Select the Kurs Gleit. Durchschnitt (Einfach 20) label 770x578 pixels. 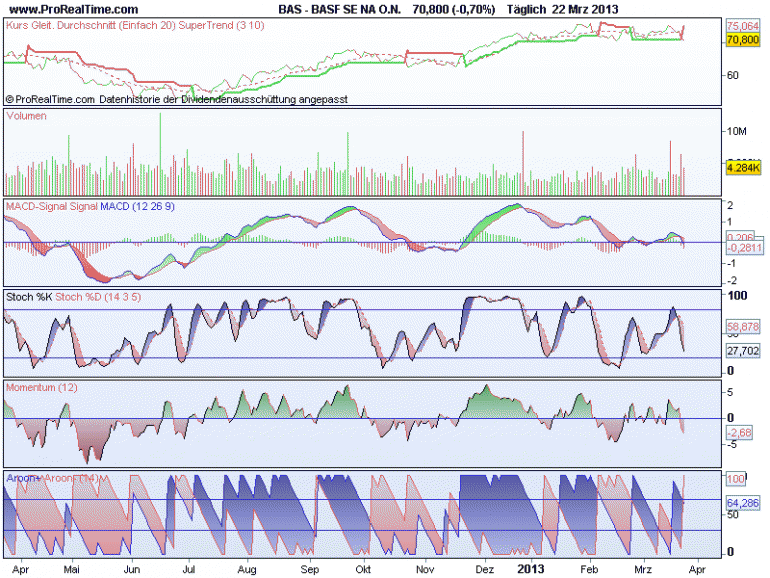91,25
